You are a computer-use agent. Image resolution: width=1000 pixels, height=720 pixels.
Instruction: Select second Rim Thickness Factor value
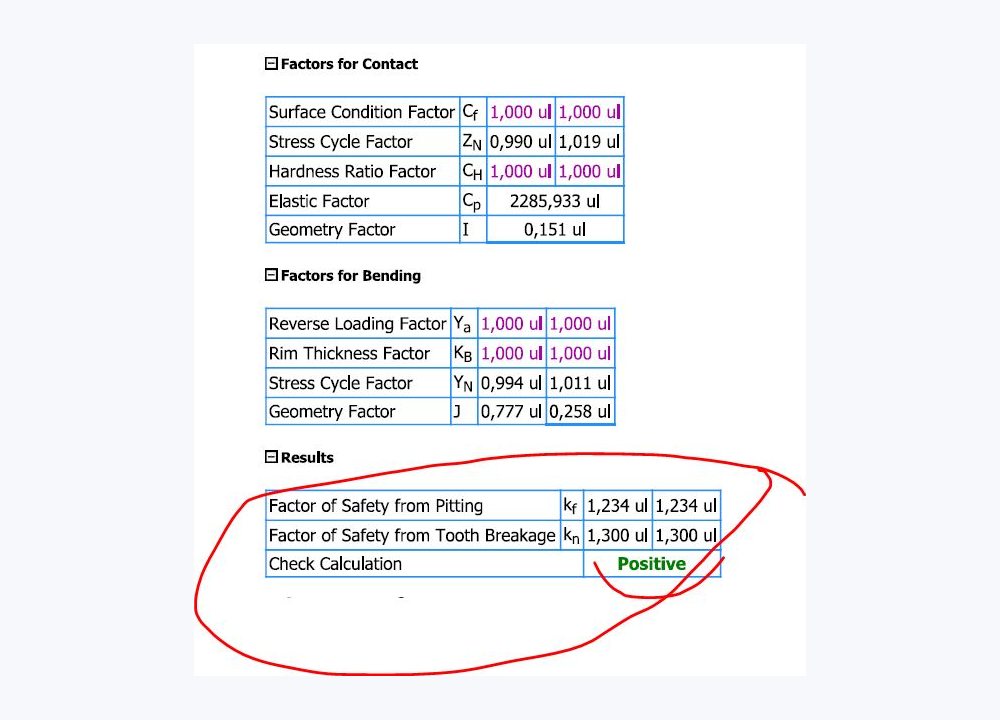point(580,353)
